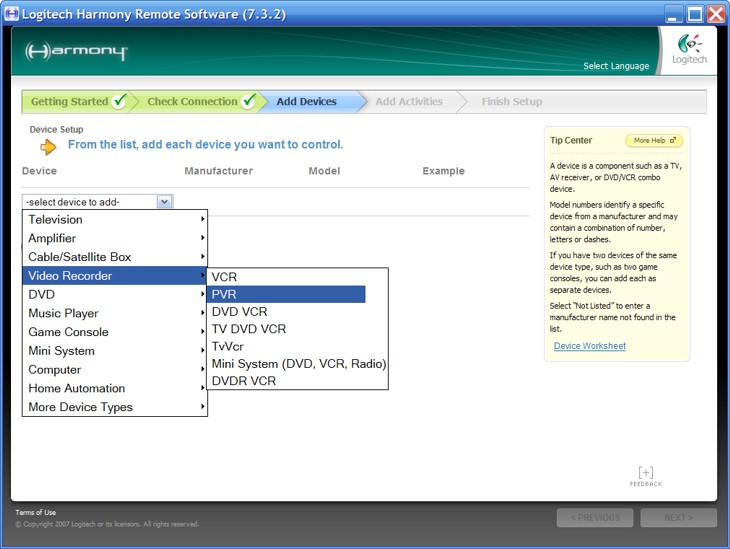This screenshot has height=549, width=730.
Task: Open the Terms of Use link
Action: point(35,512)
